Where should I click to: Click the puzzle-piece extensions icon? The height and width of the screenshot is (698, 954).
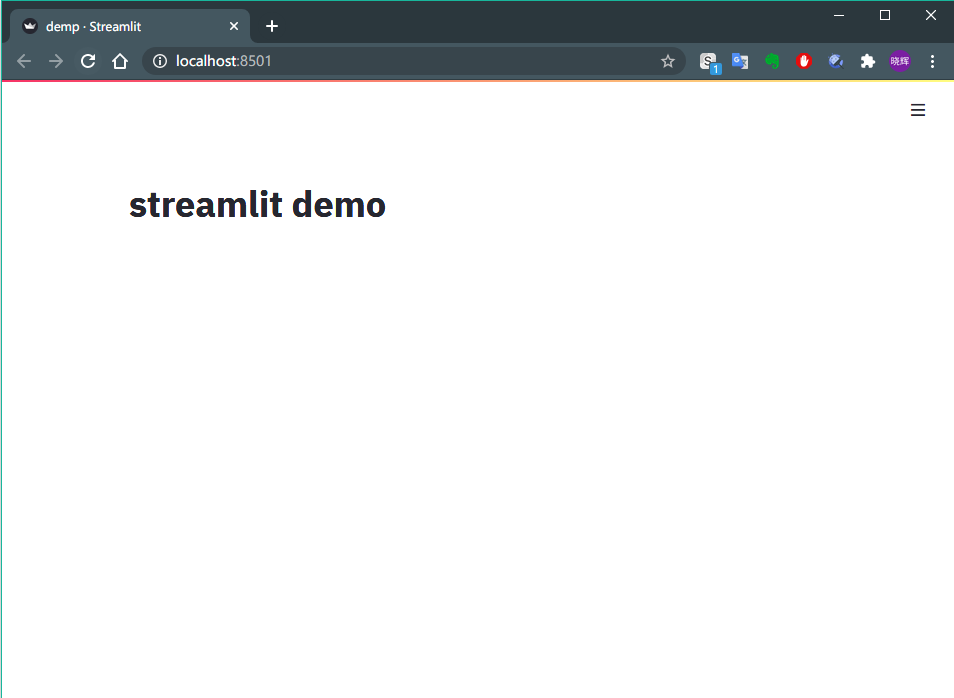click(x=868, y=61)
